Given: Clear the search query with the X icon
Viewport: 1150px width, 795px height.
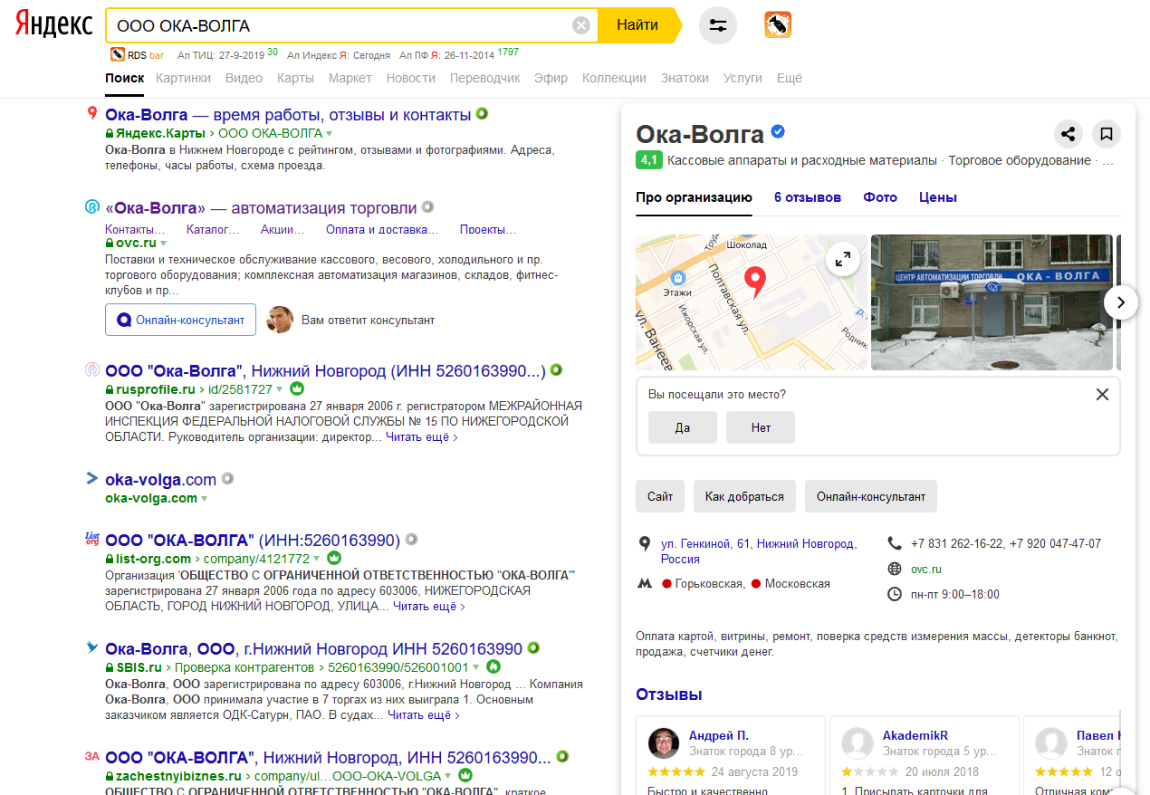Looking at the screenshot, I should pos(581,26).
